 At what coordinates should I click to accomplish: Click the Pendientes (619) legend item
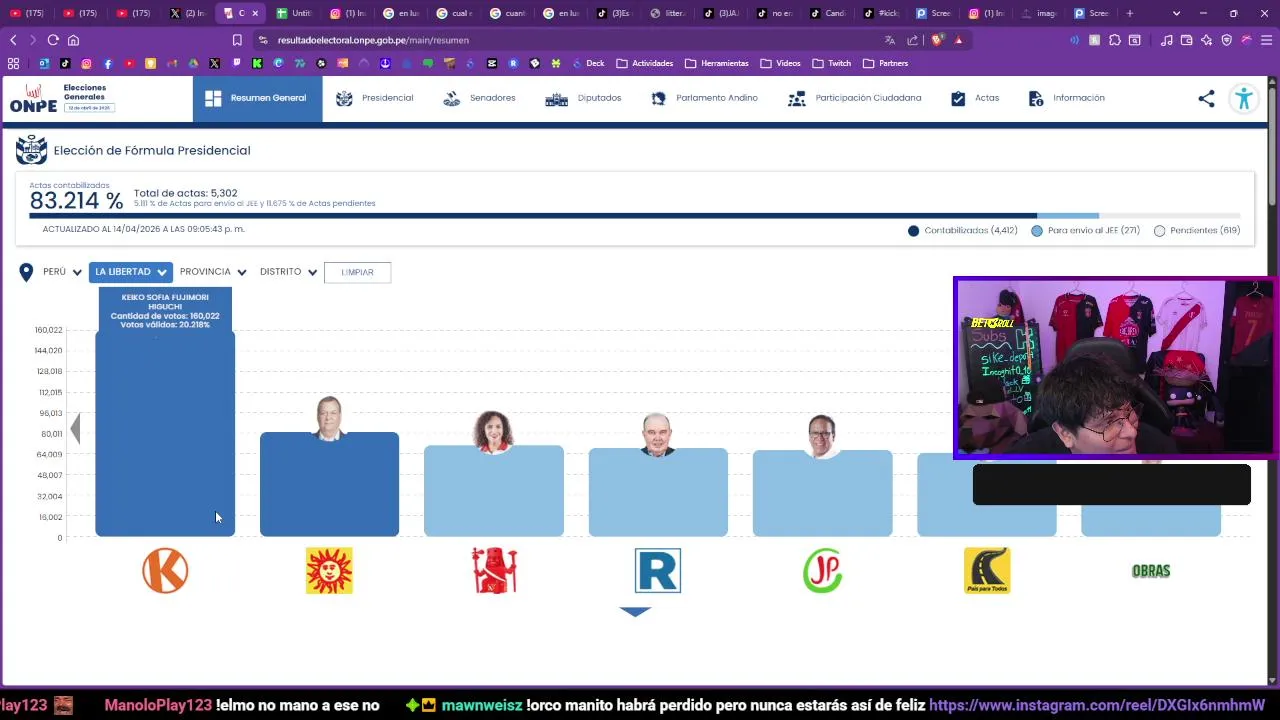pyautogui.click(x=1197, y=231)
